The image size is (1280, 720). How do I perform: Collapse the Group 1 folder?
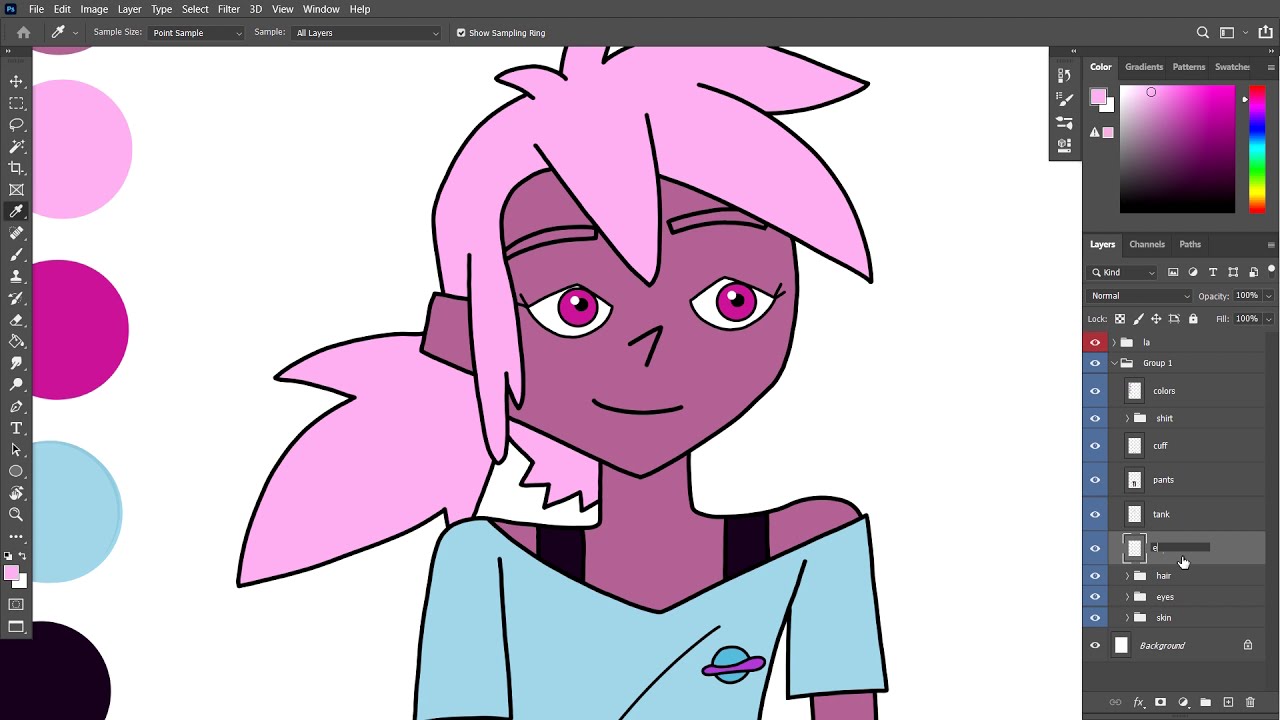point(1114,363)
